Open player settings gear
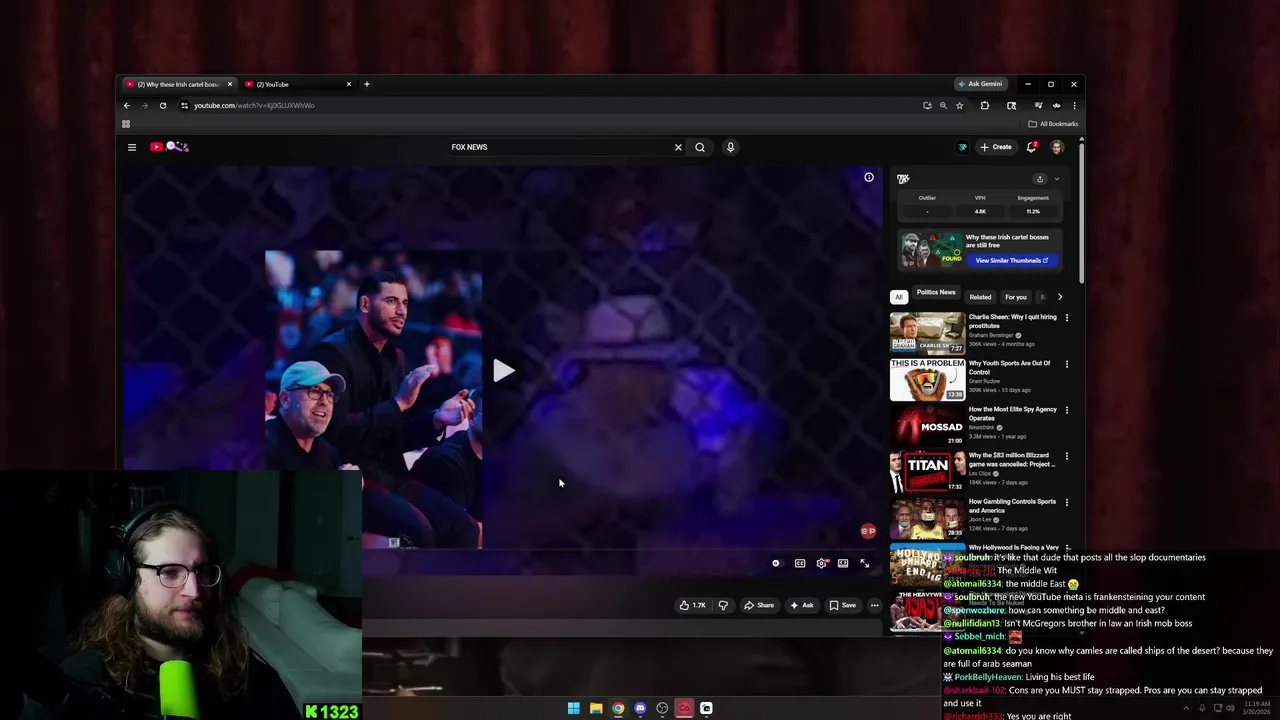The height and width of the screenshot is (720, 1280). point(822,564)
